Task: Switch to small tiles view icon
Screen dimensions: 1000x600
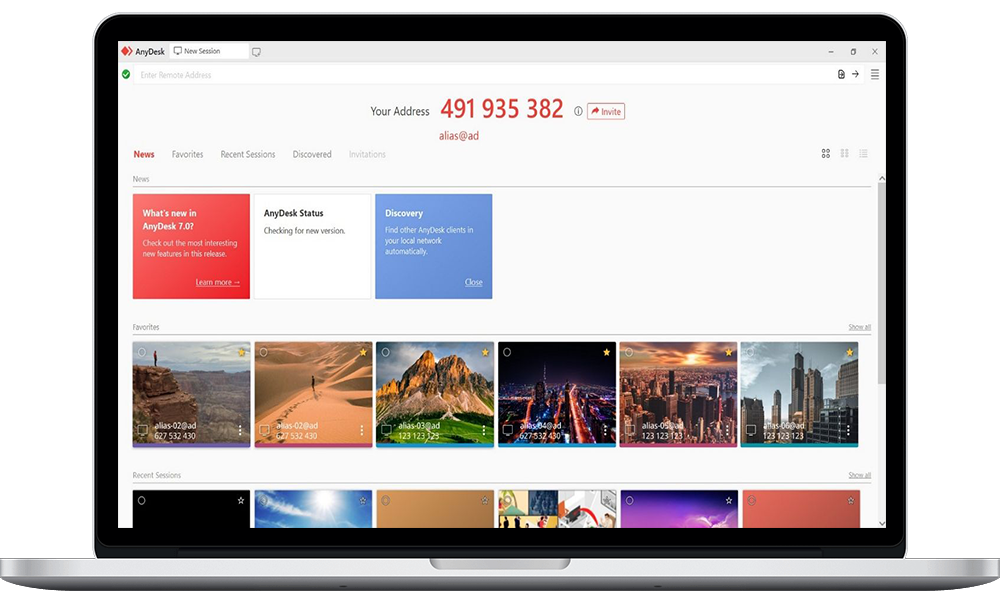Action: [845, 154]
